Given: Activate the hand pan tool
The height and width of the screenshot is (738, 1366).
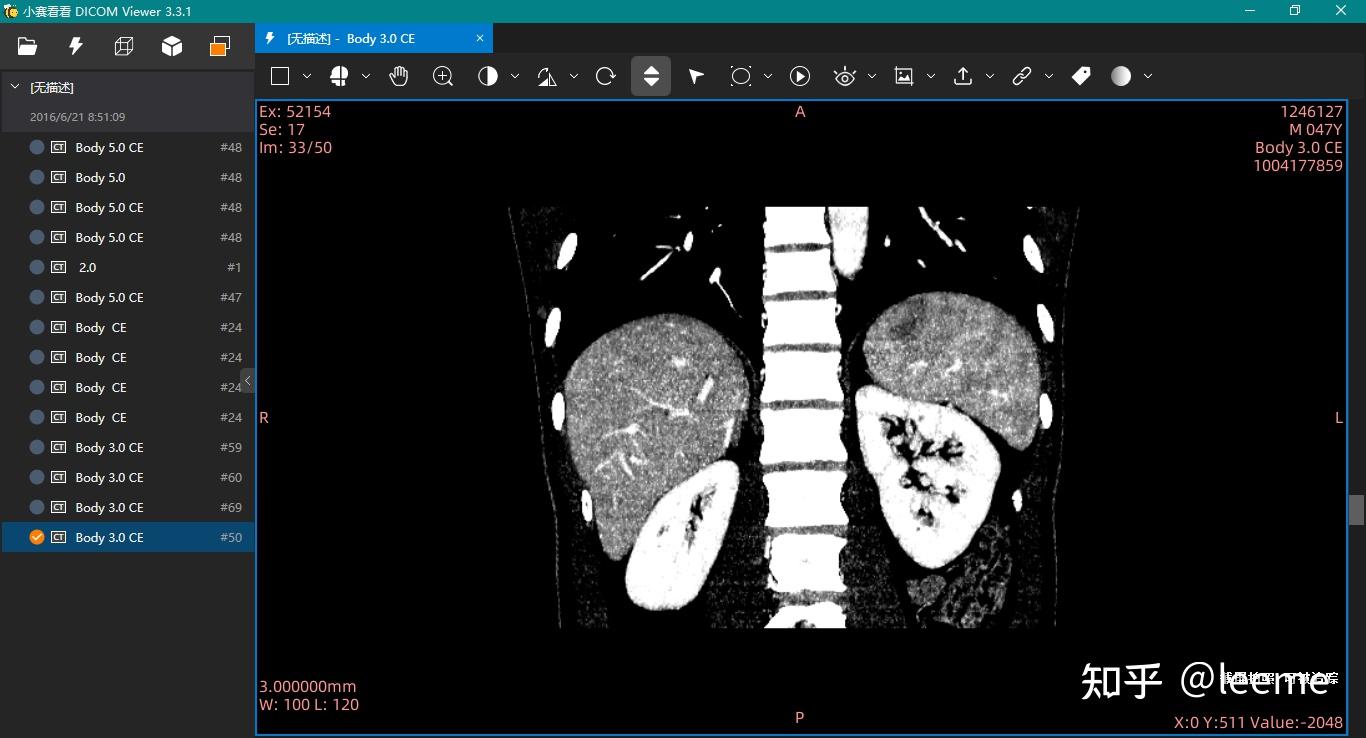Looking at the screenshot, I should click(399, 76).
